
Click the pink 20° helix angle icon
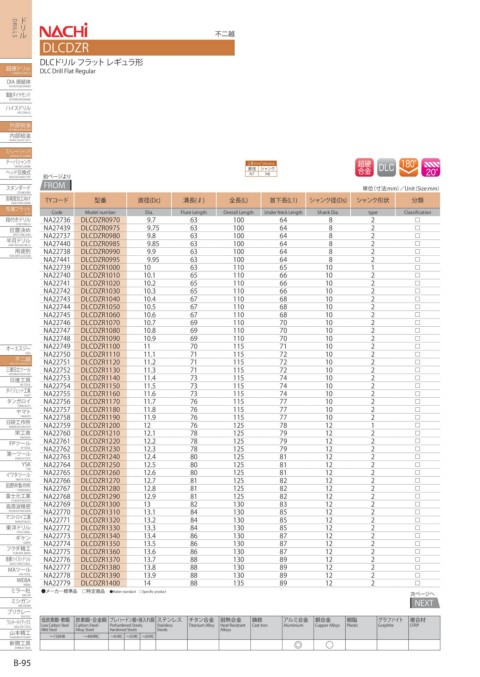pos(431,168)
